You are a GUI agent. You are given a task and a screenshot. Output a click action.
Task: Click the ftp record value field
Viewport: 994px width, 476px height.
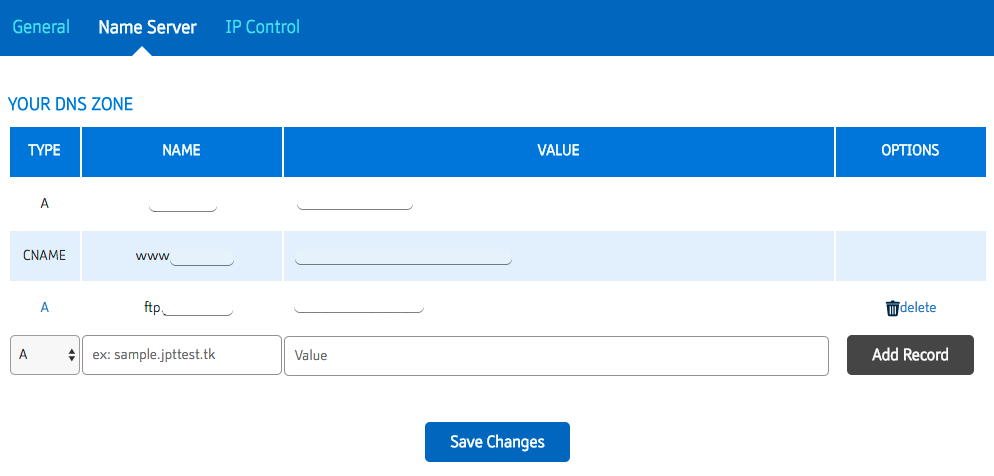click(x=359, y=307)
